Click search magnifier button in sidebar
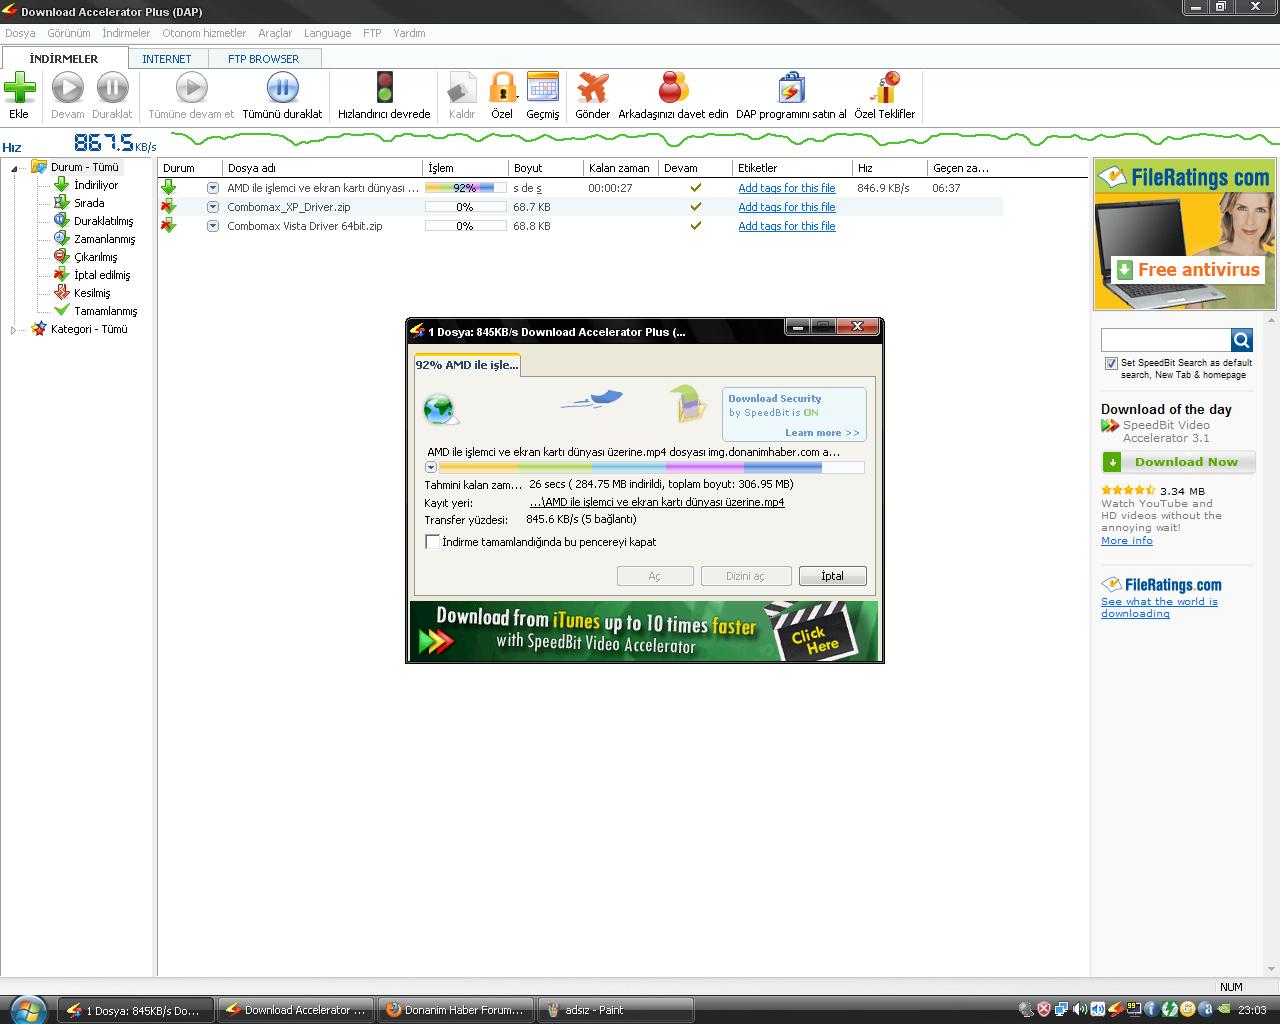The image size is (1280, 1024). tap(1242, 340)
